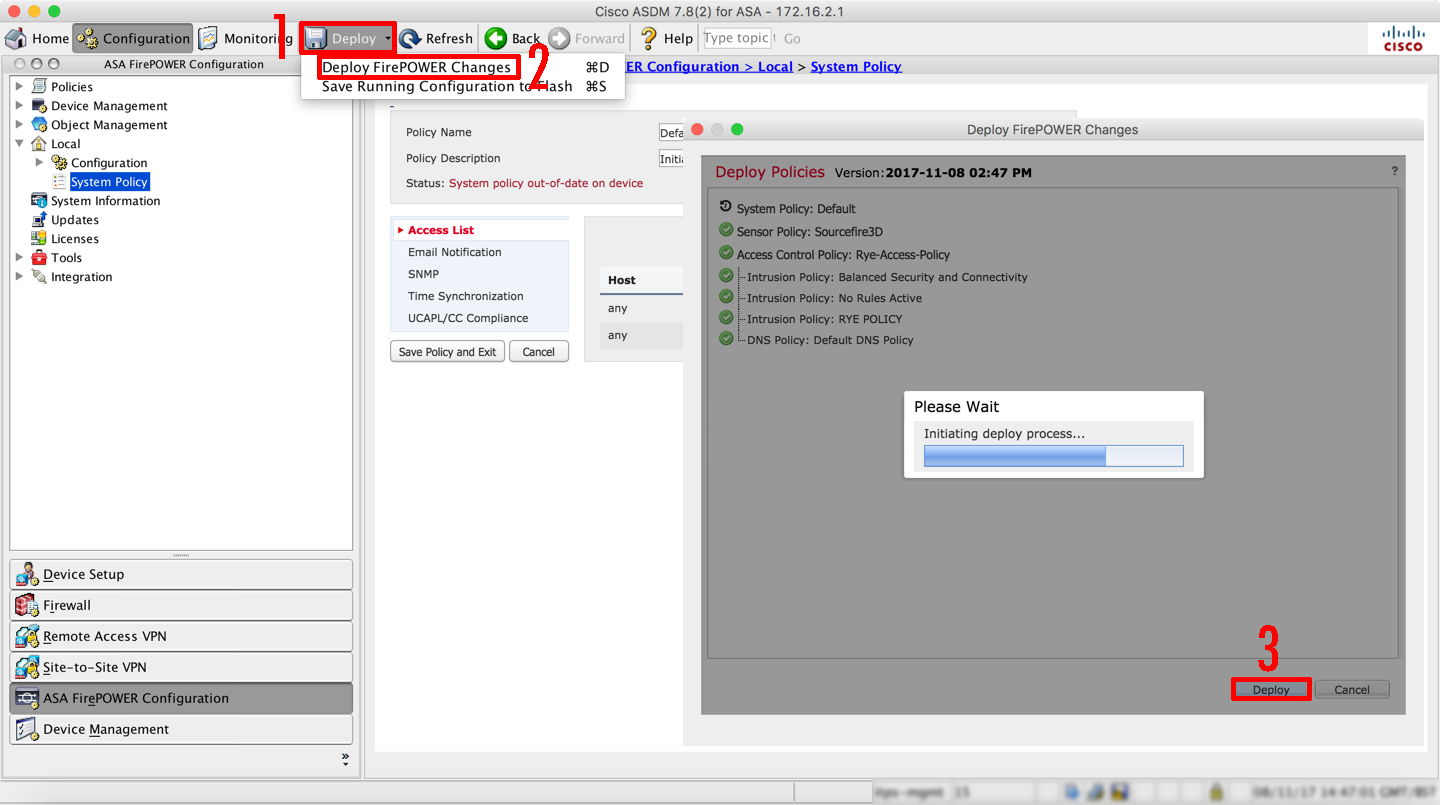This screenshot has width=1440, height=805.
Task: Click the Site-to-Site VPN section icon
Action: [27, 668]
